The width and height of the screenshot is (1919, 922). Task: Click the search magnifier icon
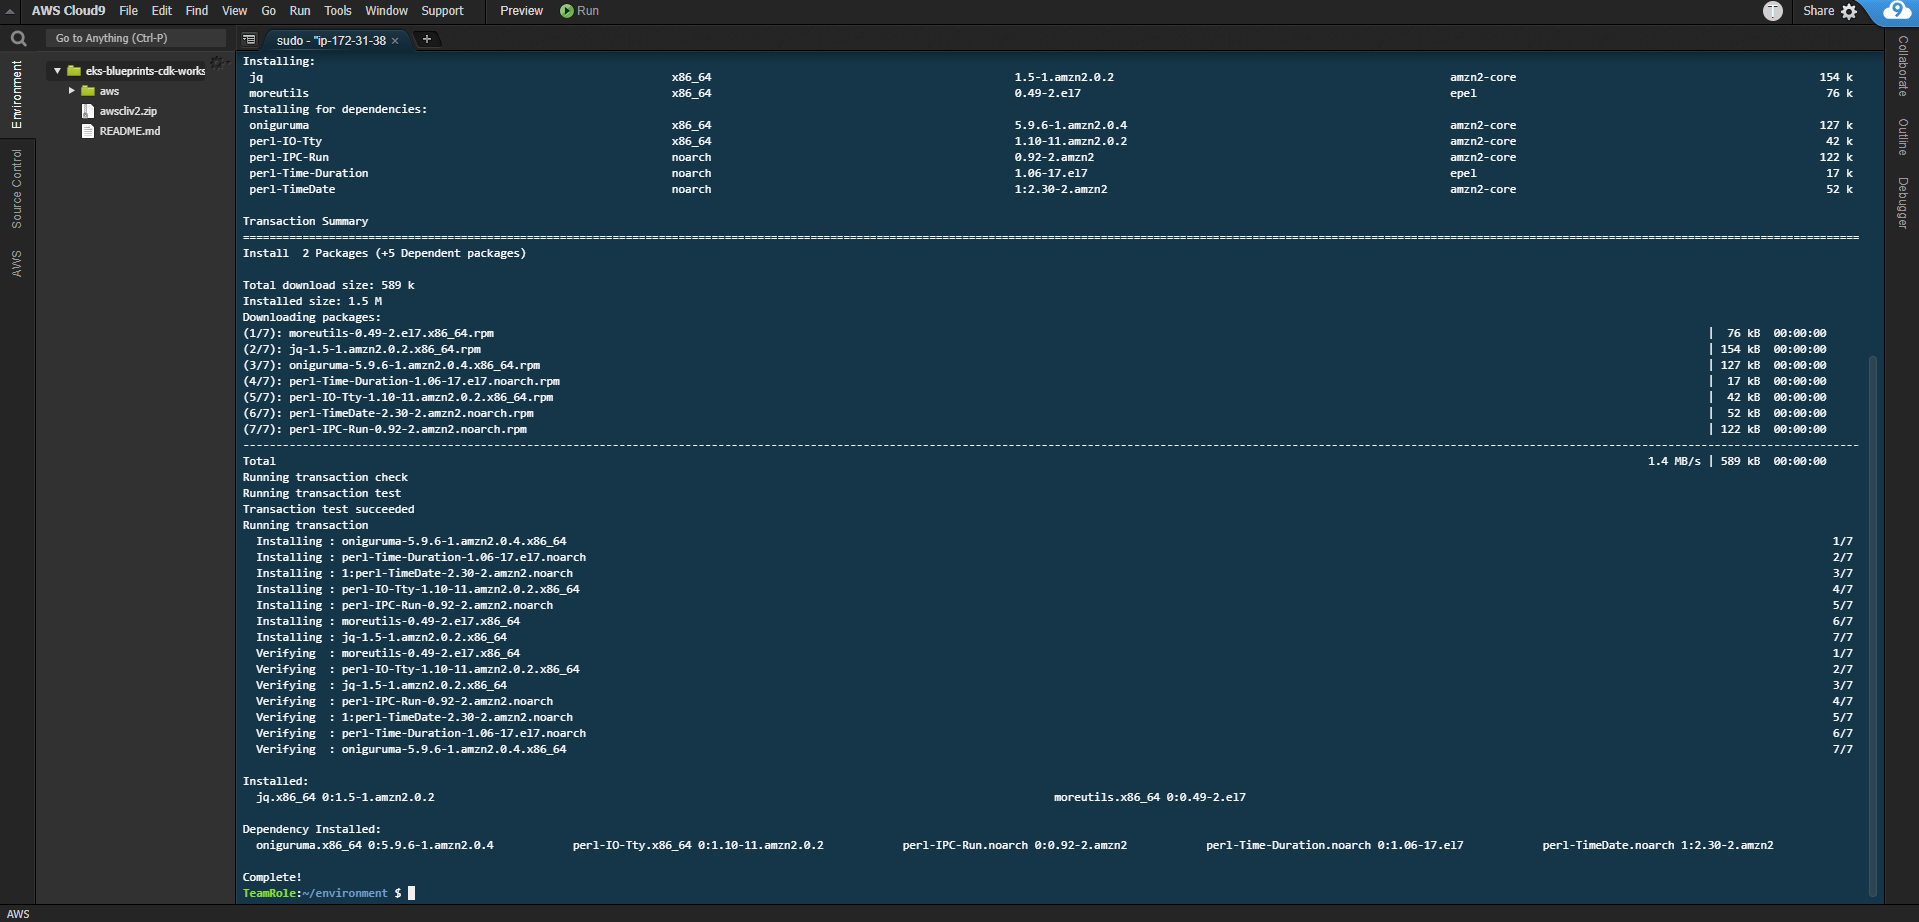pyautogui.click(x=17, y=38)
